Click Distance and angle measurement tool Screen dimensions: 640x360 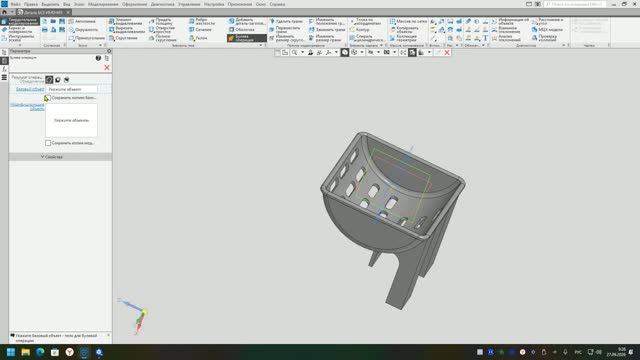547,21
